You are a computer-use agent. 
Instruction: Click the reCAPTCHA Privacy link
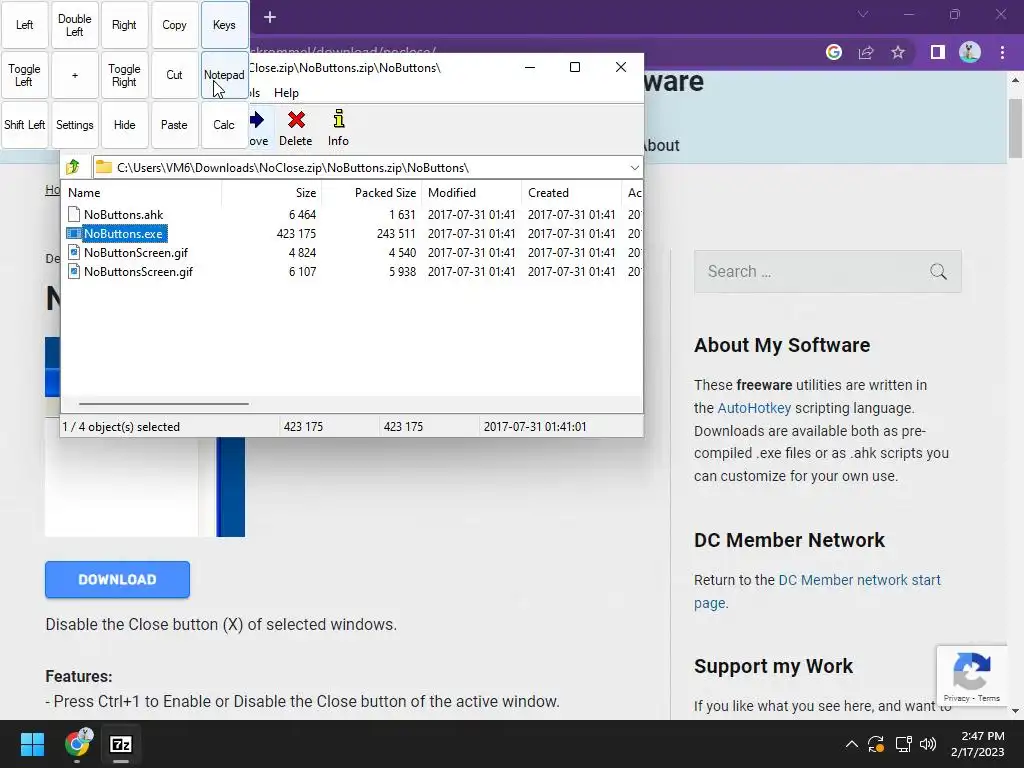point(956,698)
